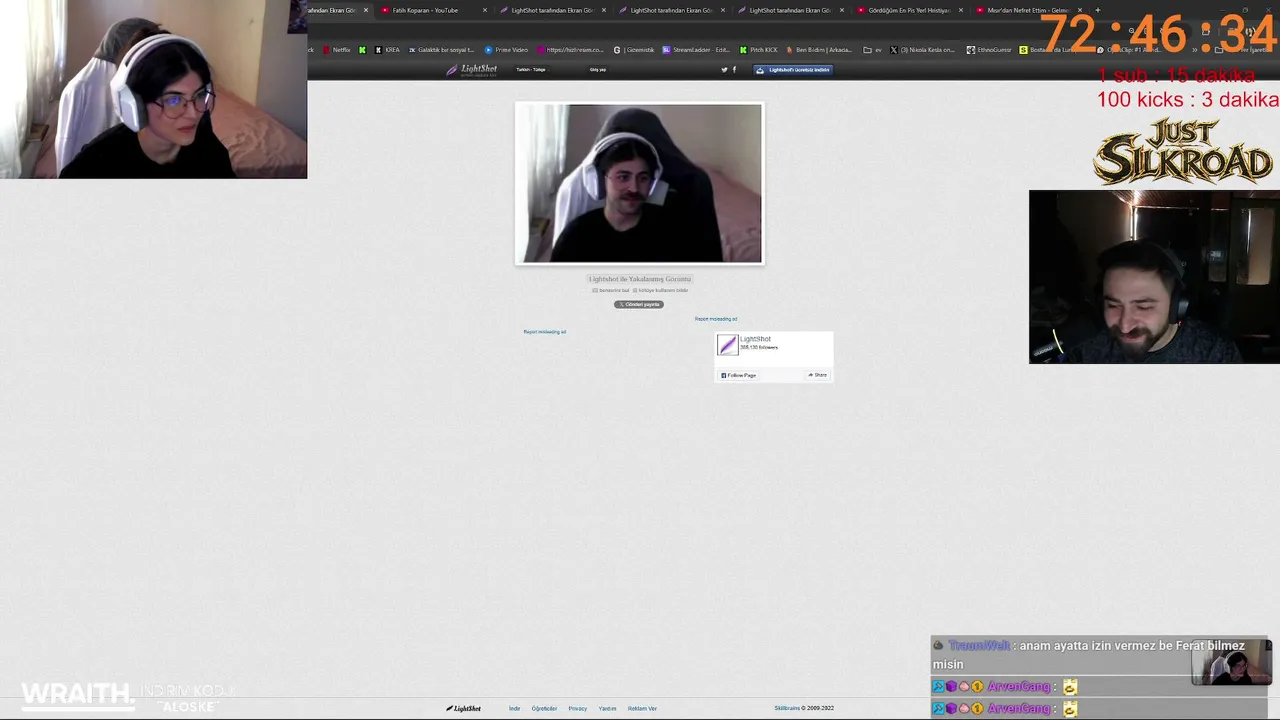Open the EthnoGuessr bookmark
This screenshot has width=1280, height=720.
coord(990,50)
